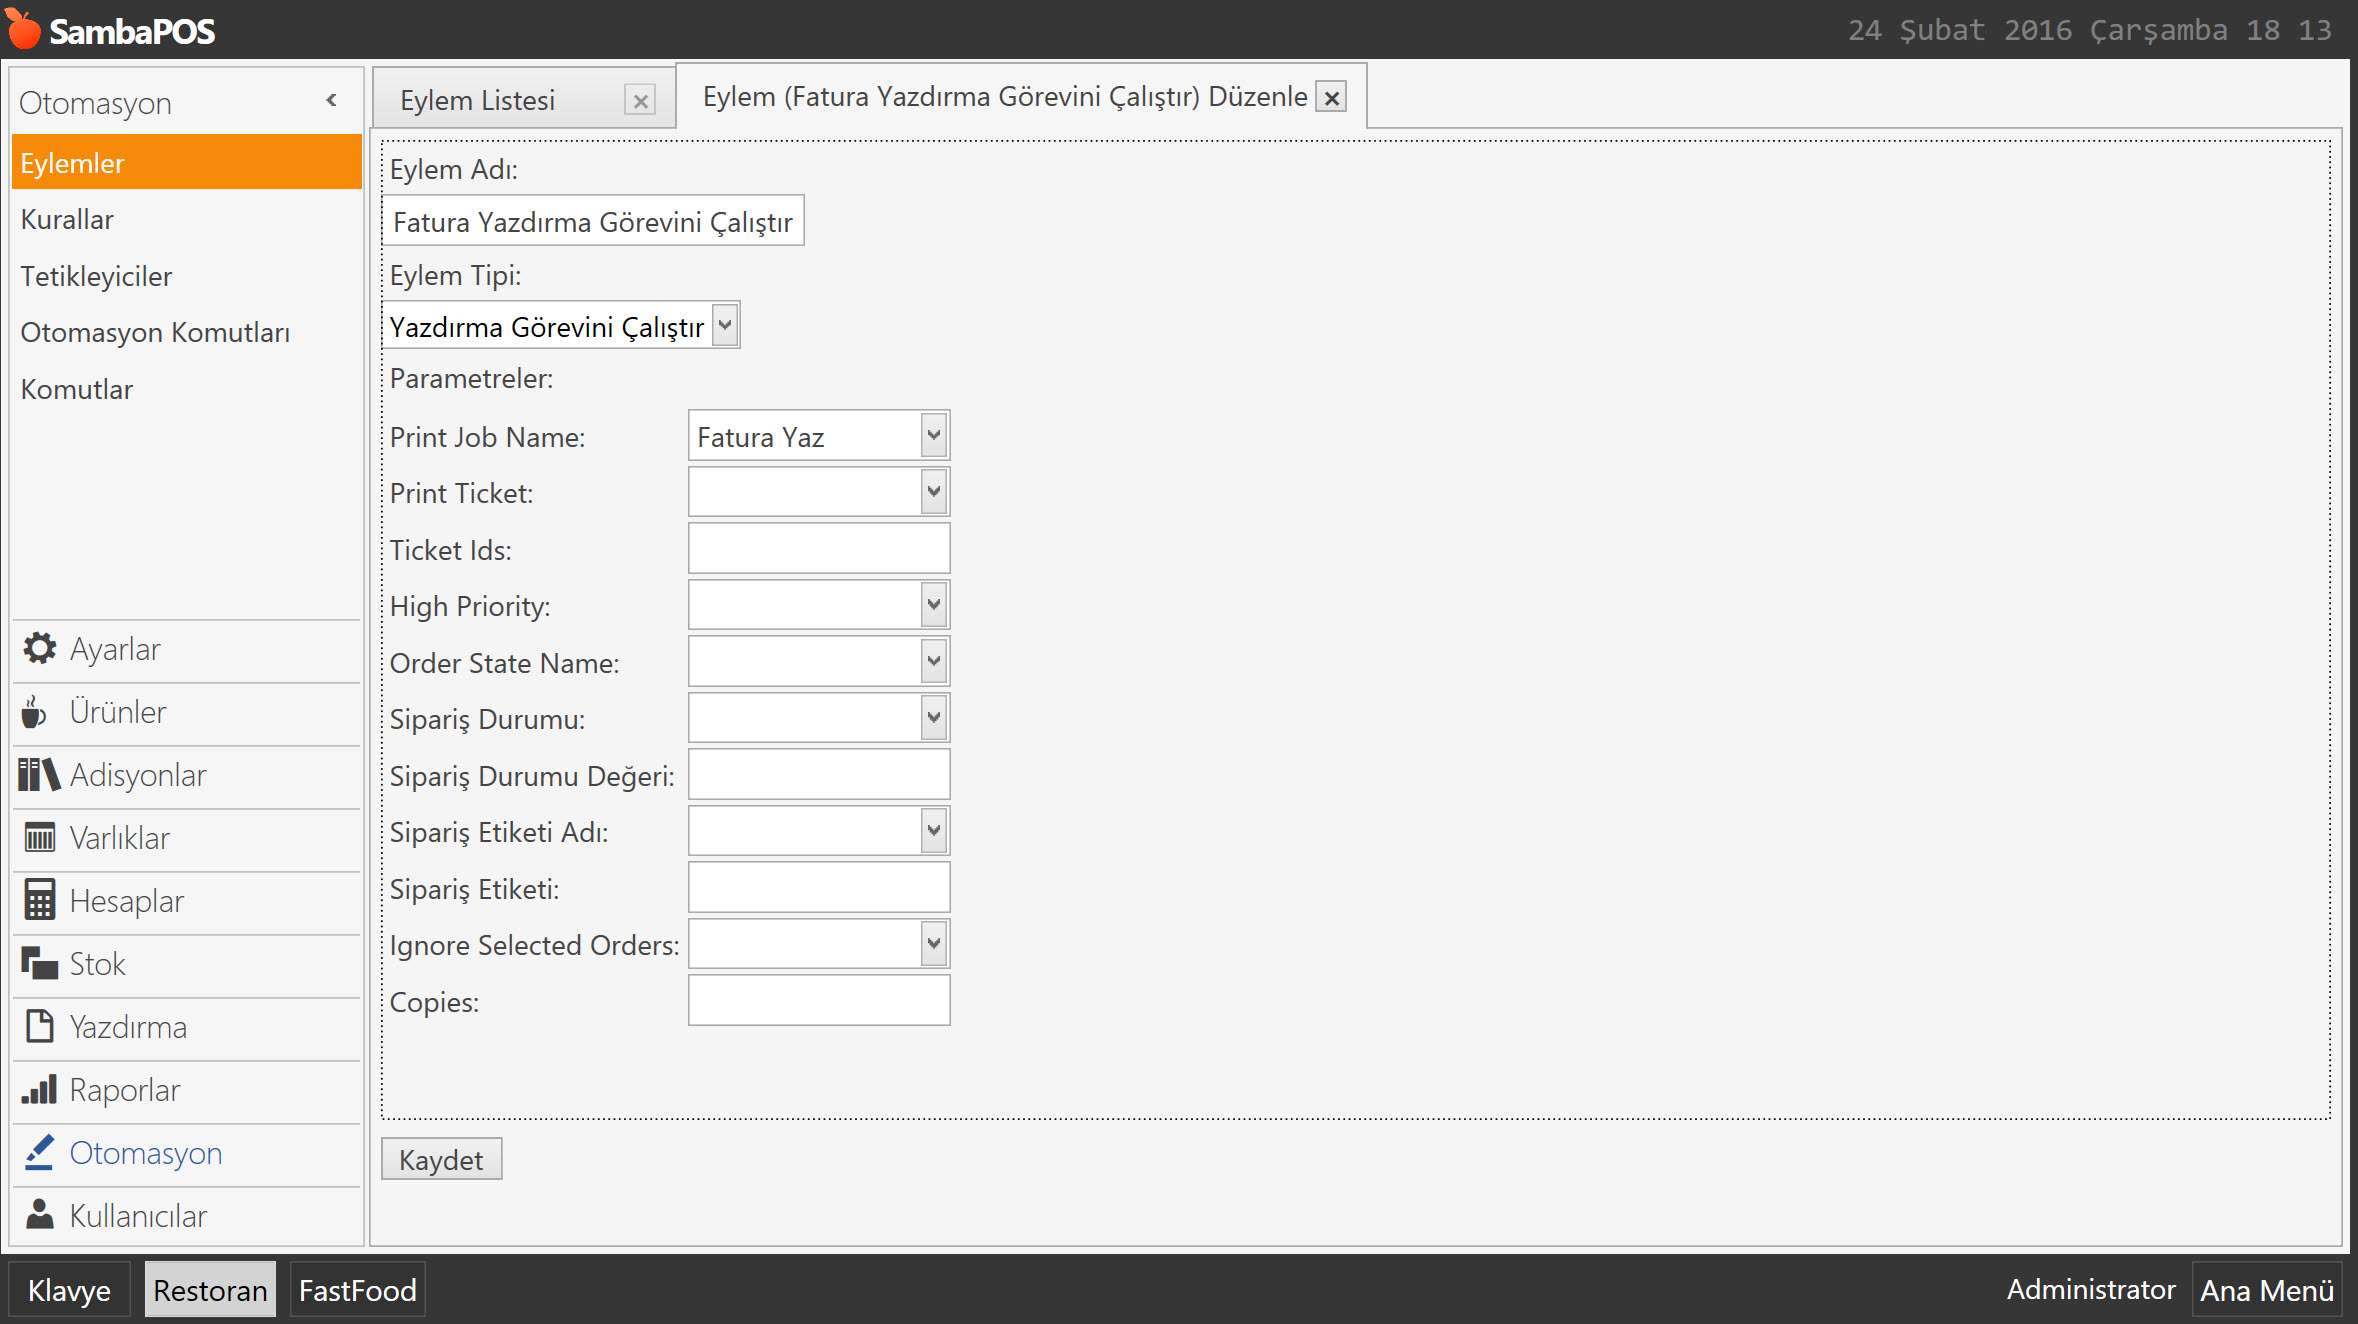
Task: Click the Eylem Adı text field
Action: click(x=593, y=221)
